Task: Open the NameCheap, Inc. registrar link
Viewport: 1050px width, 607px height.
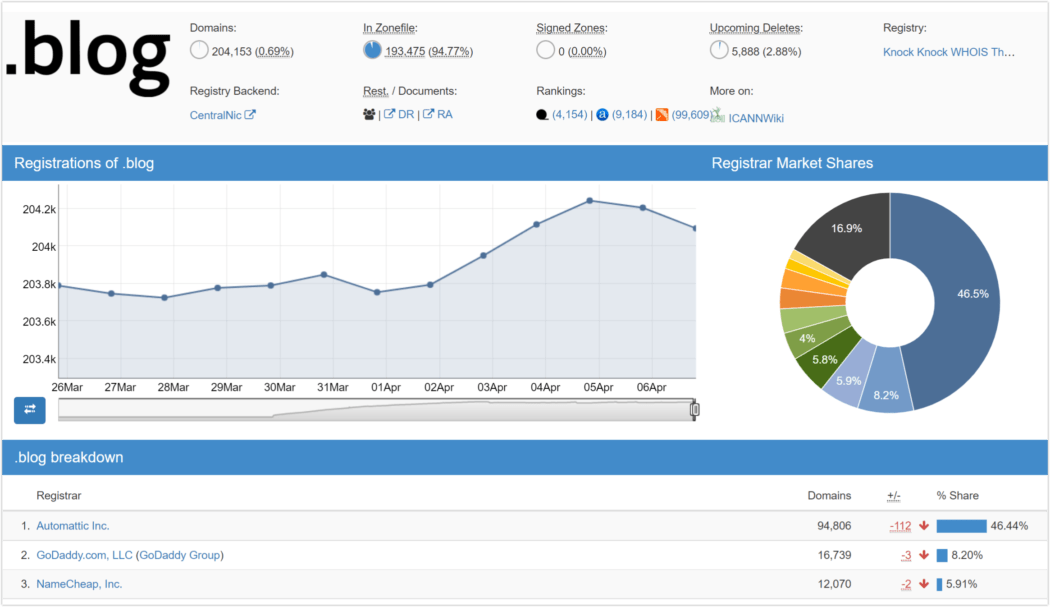Action: [x=79, y=584]
